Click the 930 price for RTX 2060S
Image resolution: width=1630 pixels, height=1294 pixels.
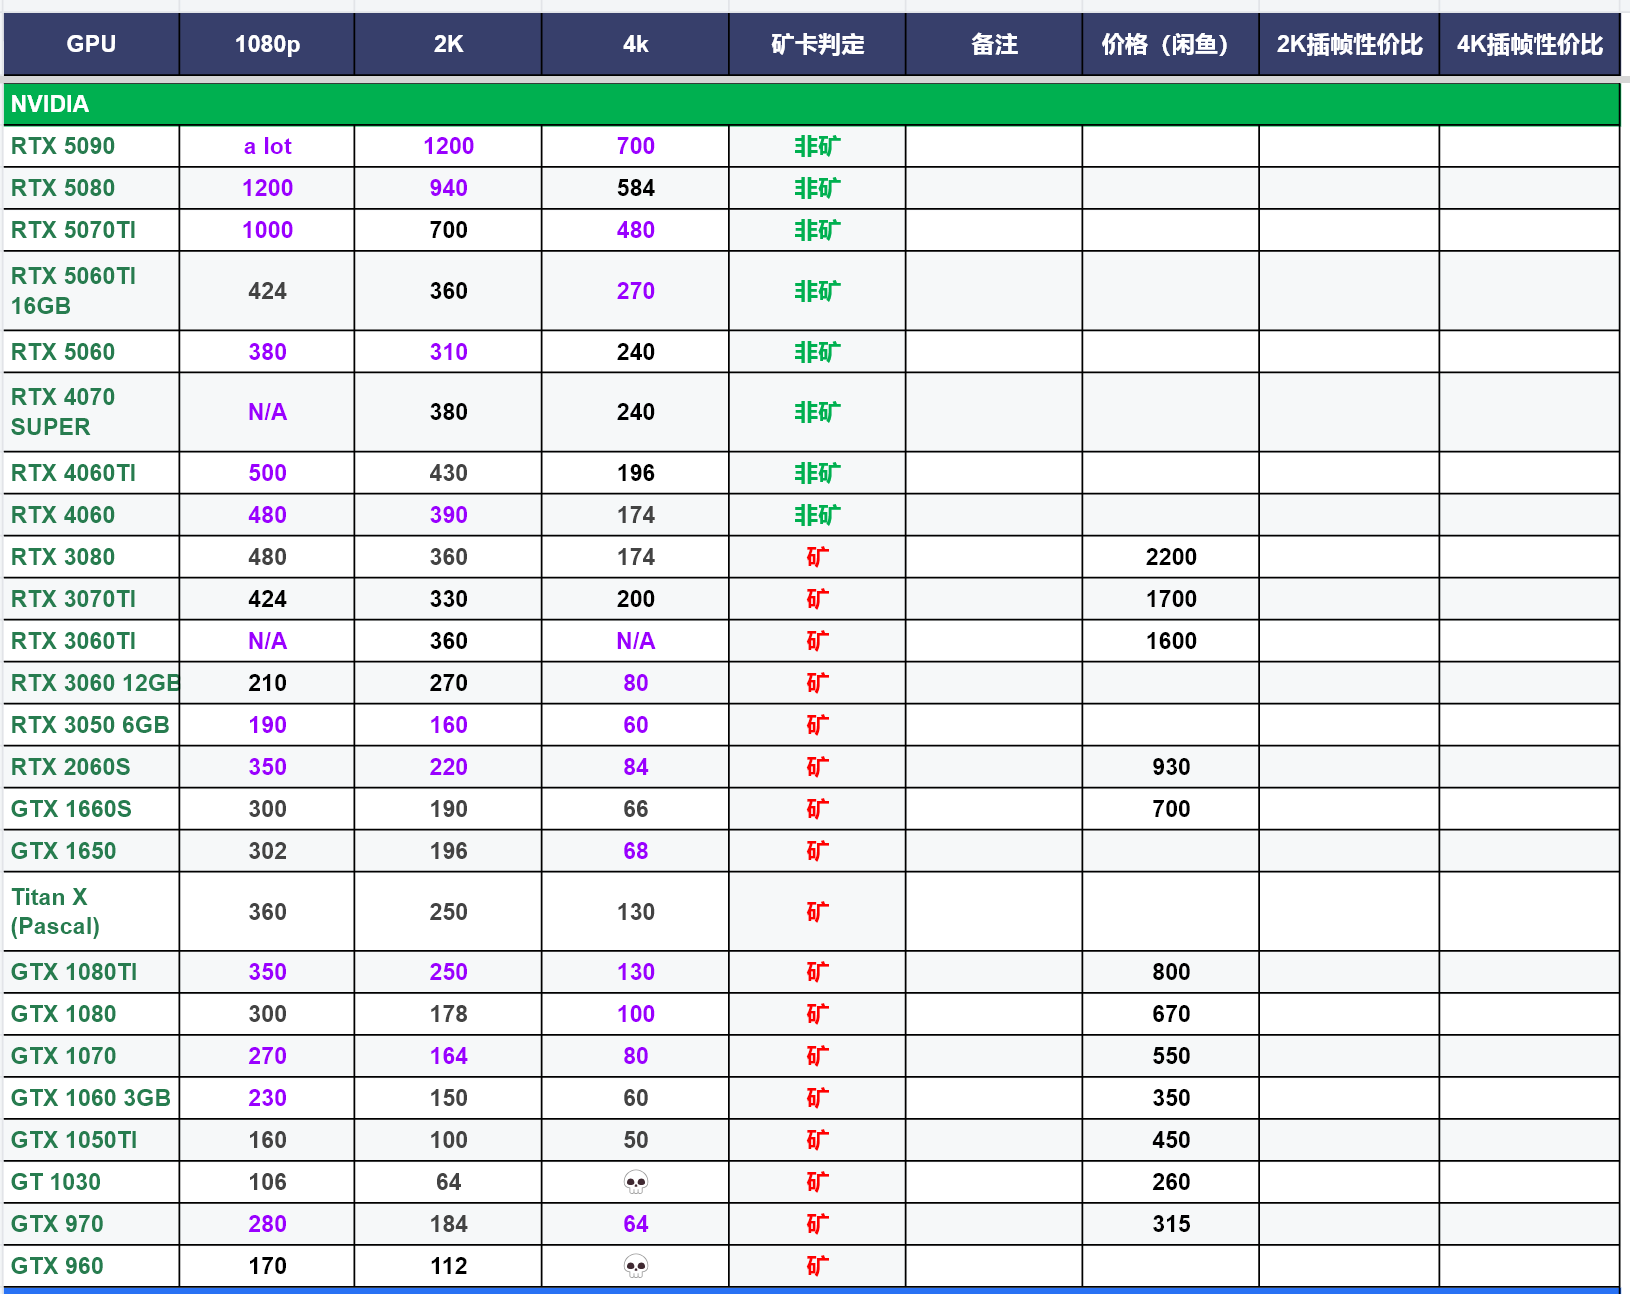[x=1171, y=767]
